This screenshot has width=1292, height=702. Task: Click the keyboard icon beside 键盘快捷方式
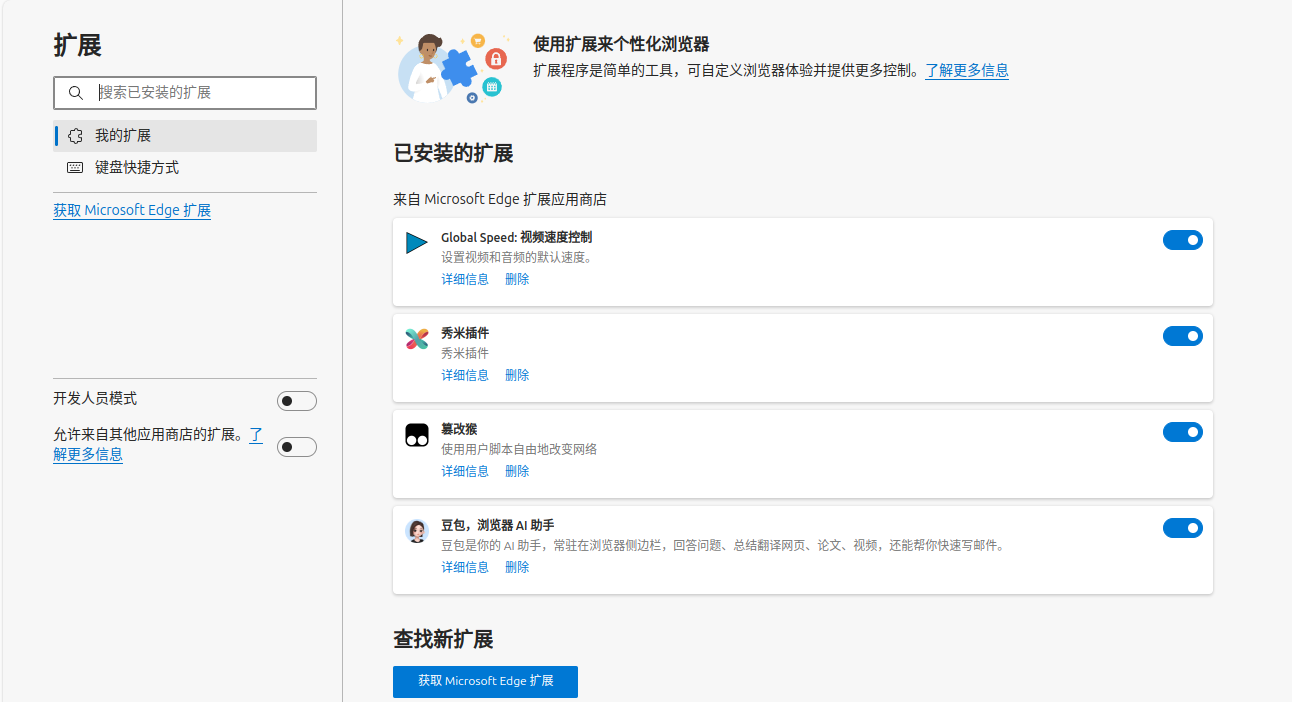pyautogui.click(x=75, y=168)
